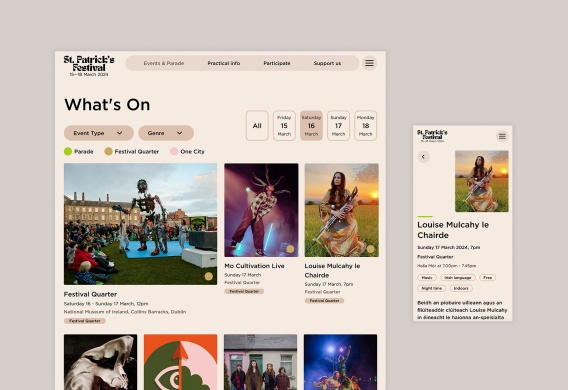This screenshot has height=390, width=568.
Task: Click the Festival Quarter event title
Action: [90, 294]
